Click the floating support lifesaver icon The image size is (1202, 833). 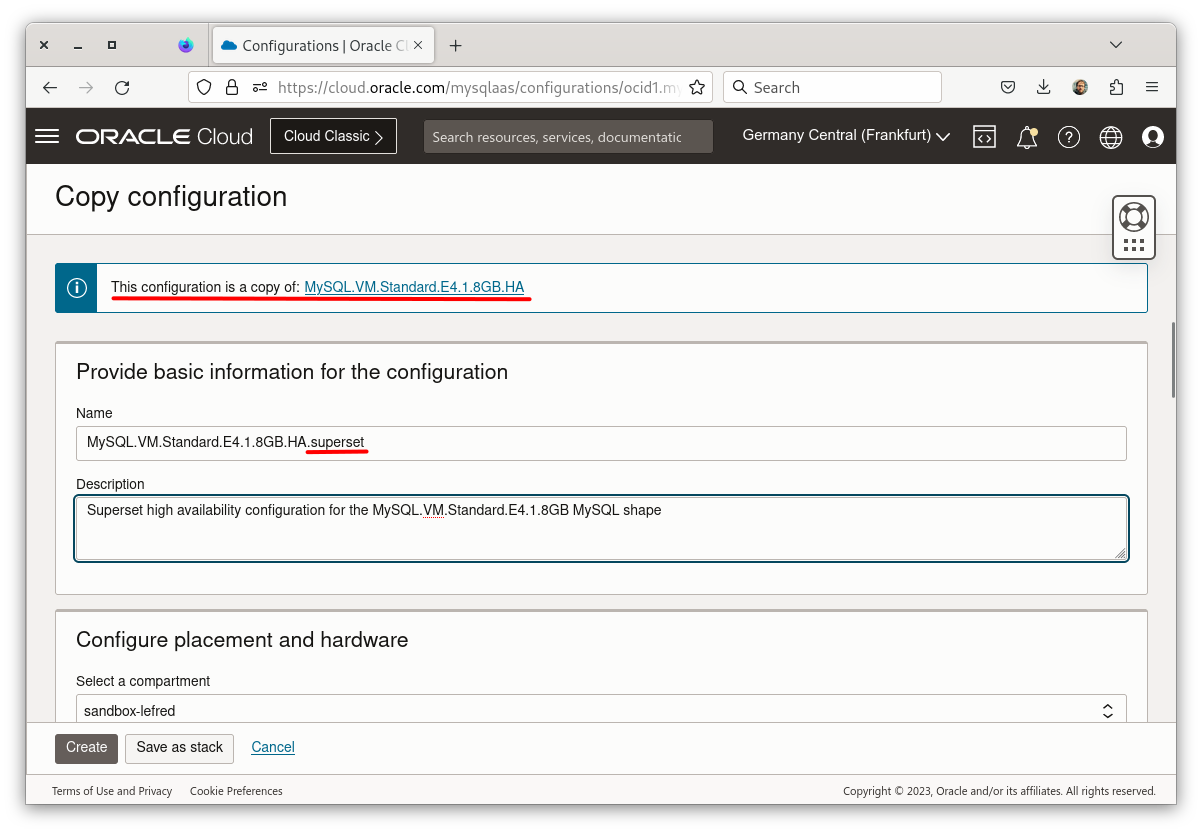click(1133, 214)
